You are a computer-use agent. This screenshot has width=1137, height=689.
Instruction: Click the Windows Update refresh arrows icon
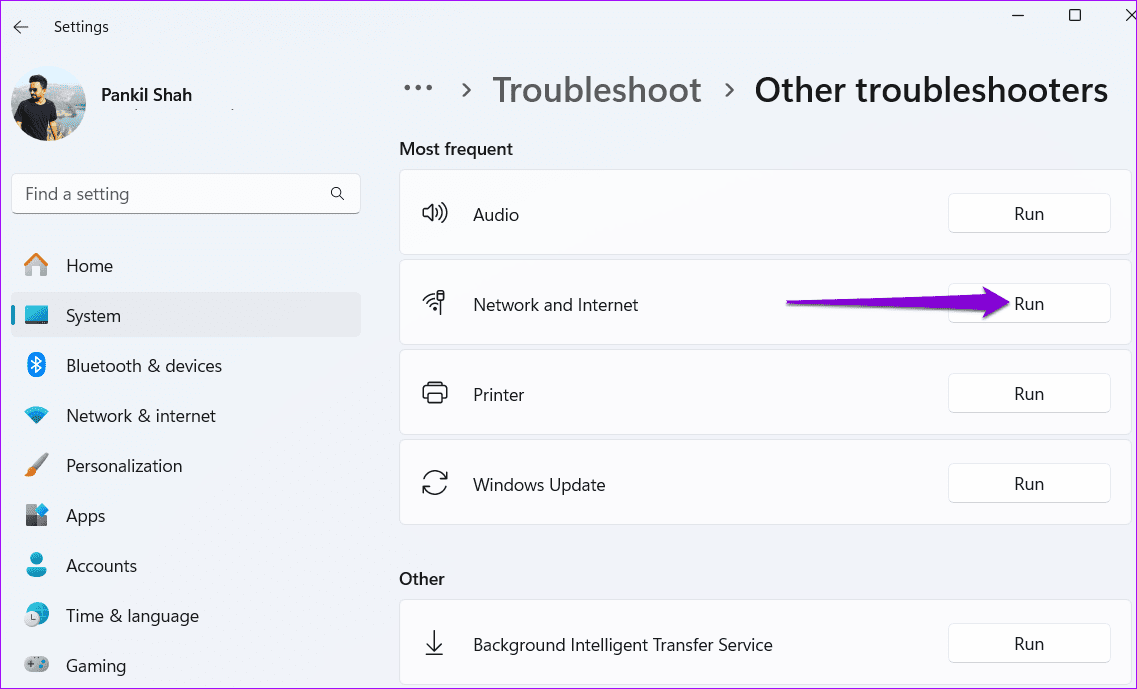(434, 483)
